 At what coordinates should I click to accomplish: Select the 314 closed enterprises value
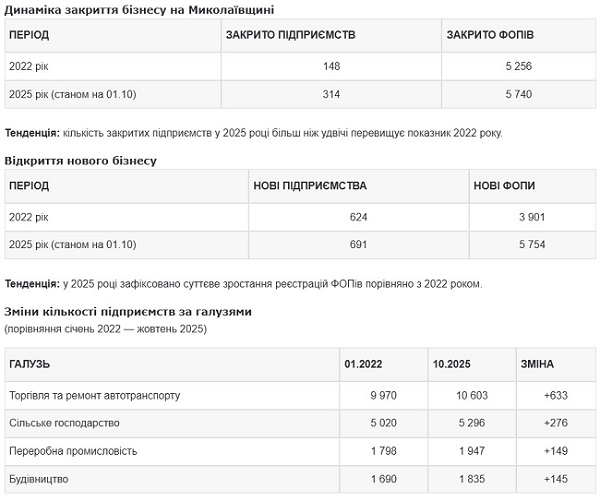332,94
